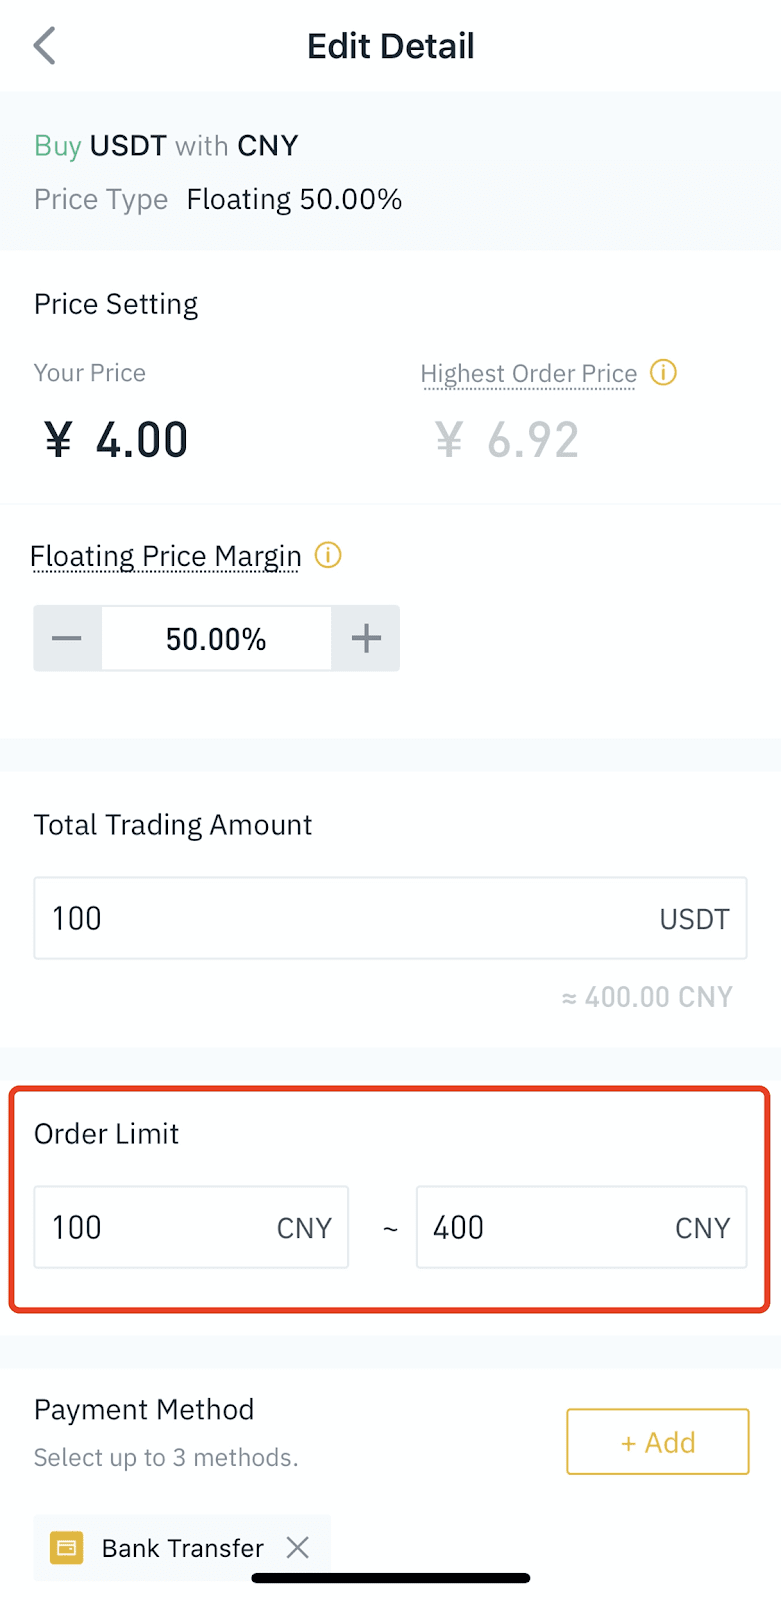The height and width of the screenshot is (1600, 781).
Task: Open info icon beside Floating Price Margin
Action: pyautogui.click(x=328, y=555)
